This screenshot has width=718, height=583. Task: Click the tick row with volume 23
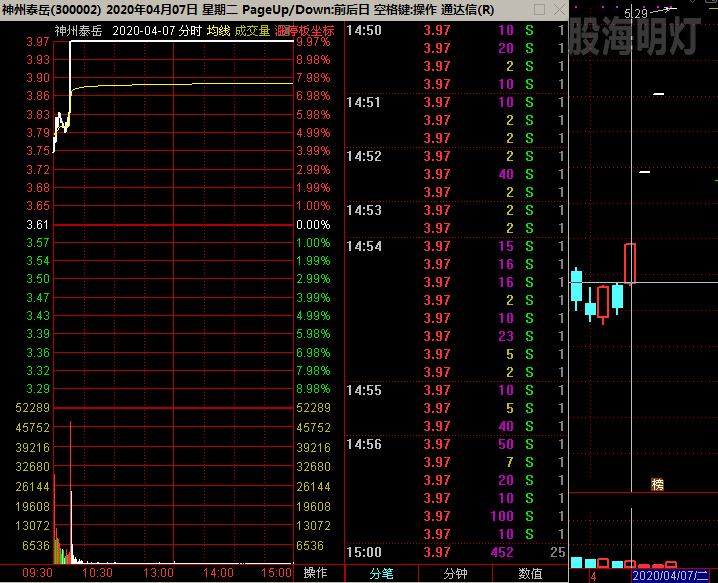point(456,336)
